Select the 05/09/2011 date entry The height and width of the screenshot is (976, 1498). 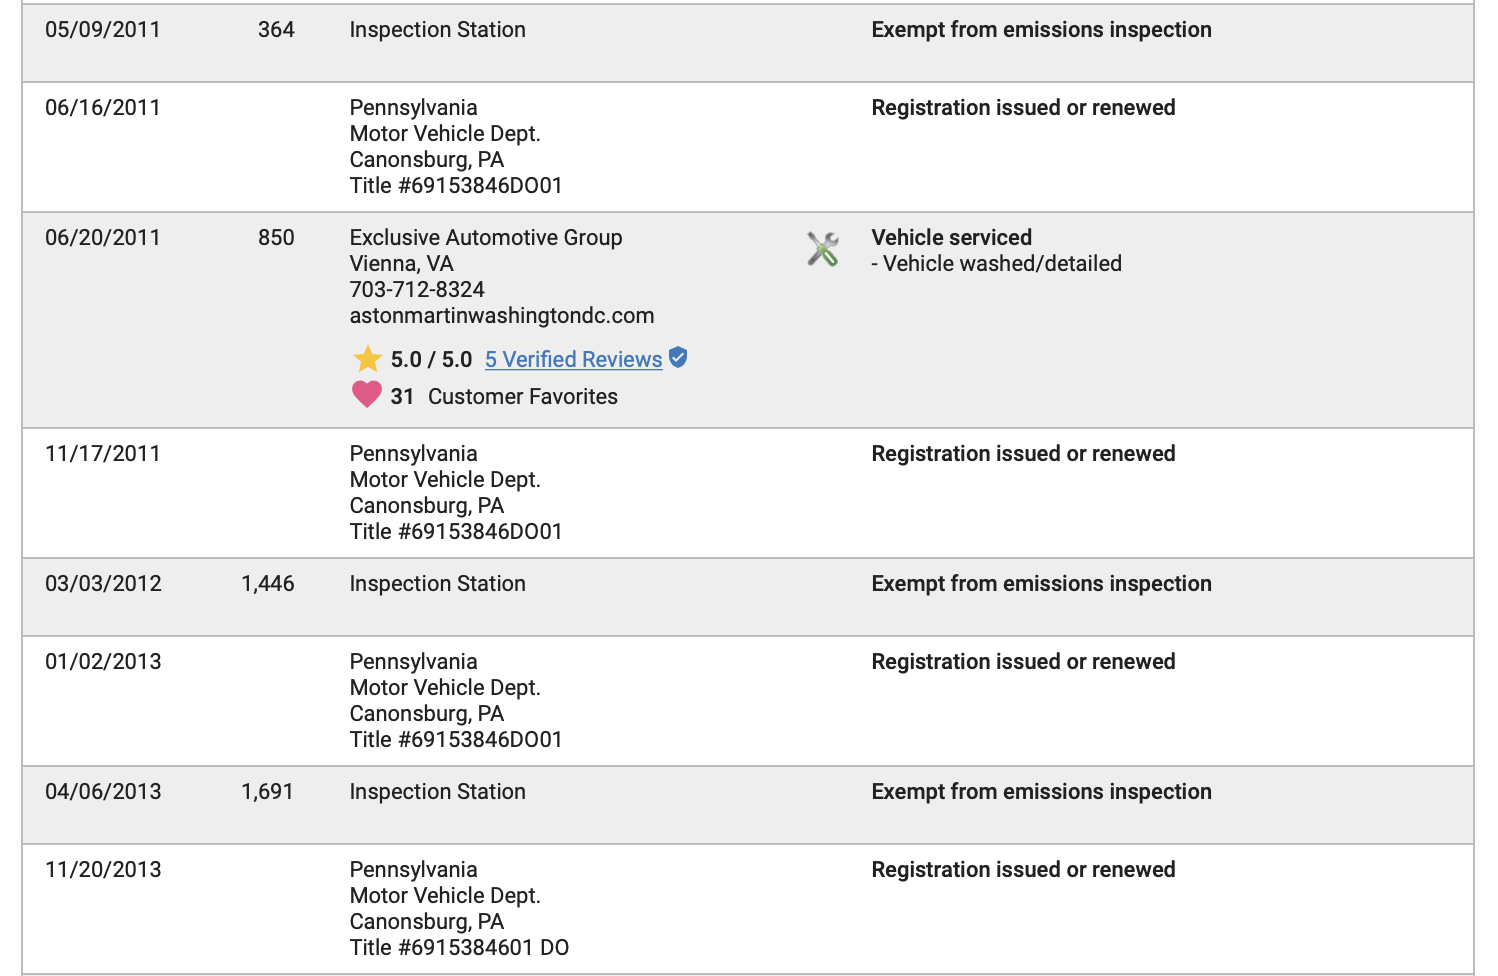(103, 30)
